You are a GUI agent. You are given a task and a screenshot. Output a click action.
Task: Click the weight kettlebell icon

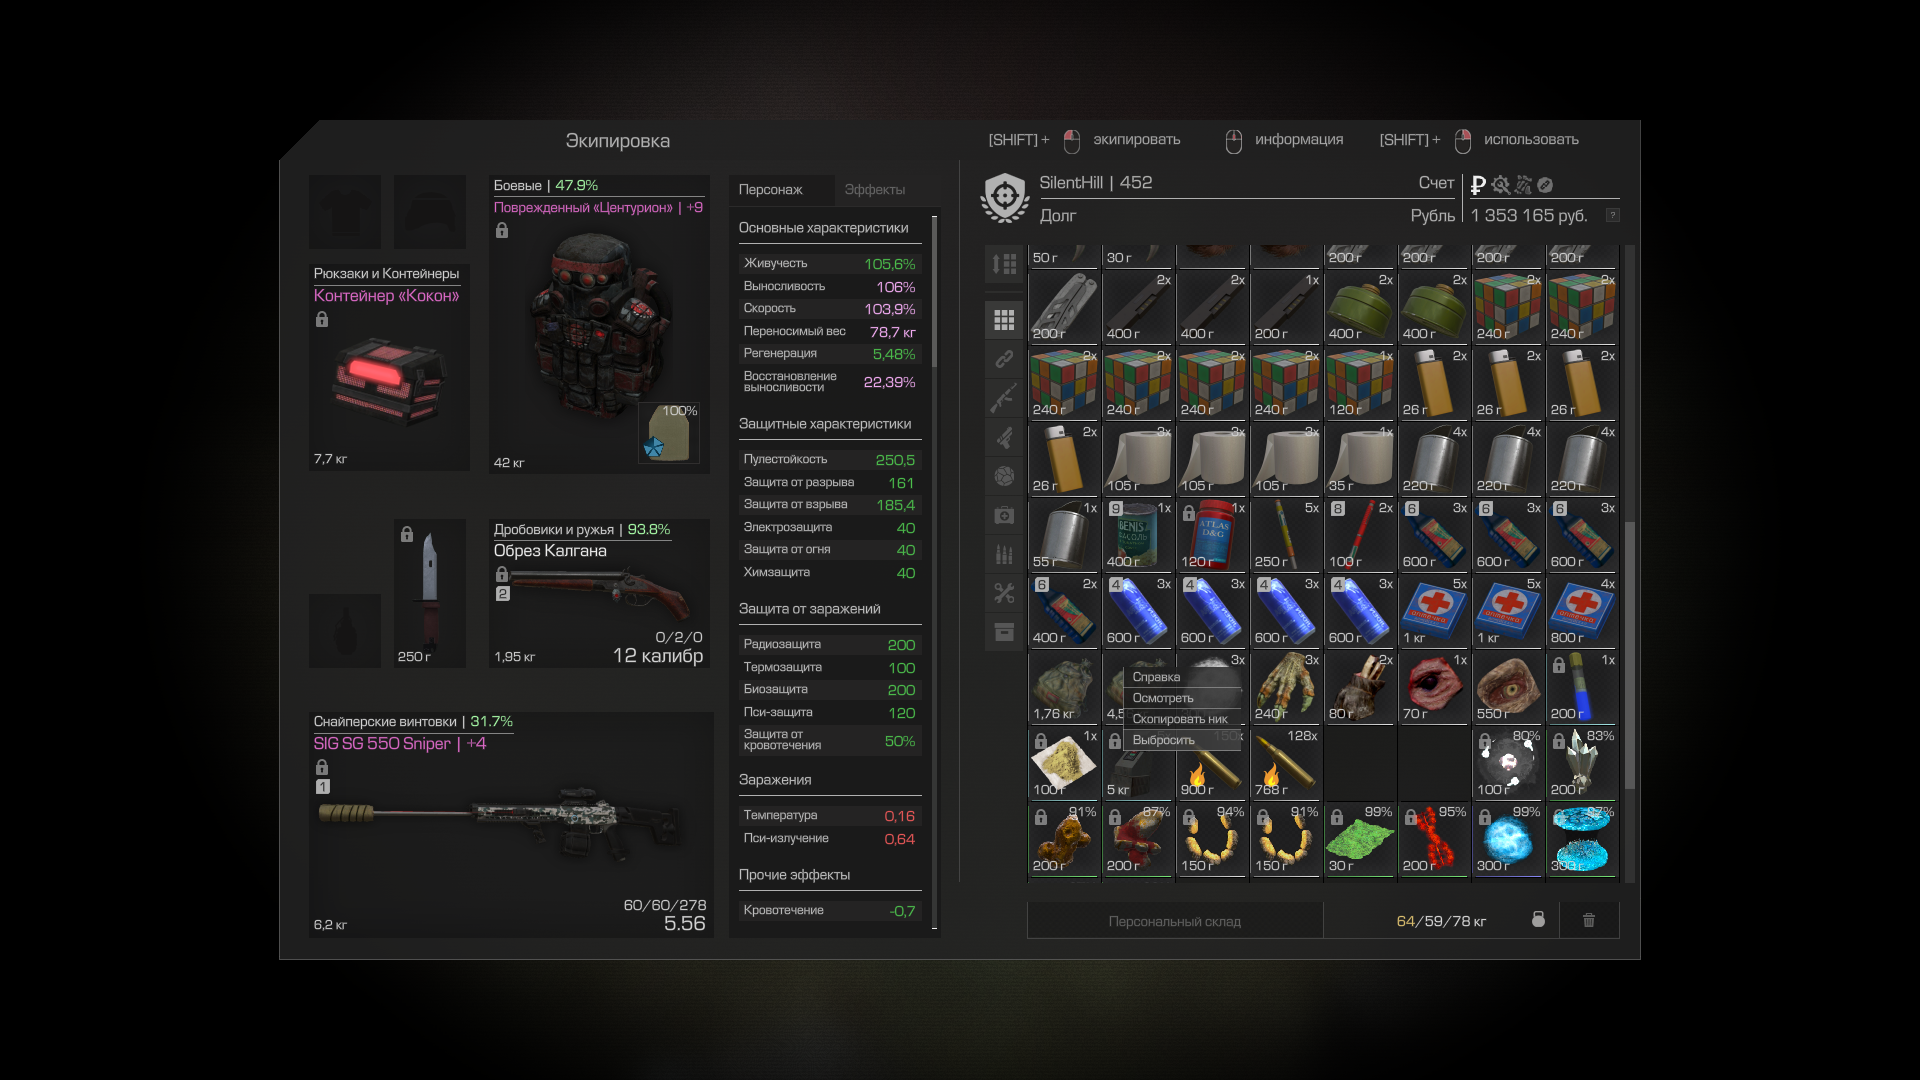click(x=1538, y=920)
